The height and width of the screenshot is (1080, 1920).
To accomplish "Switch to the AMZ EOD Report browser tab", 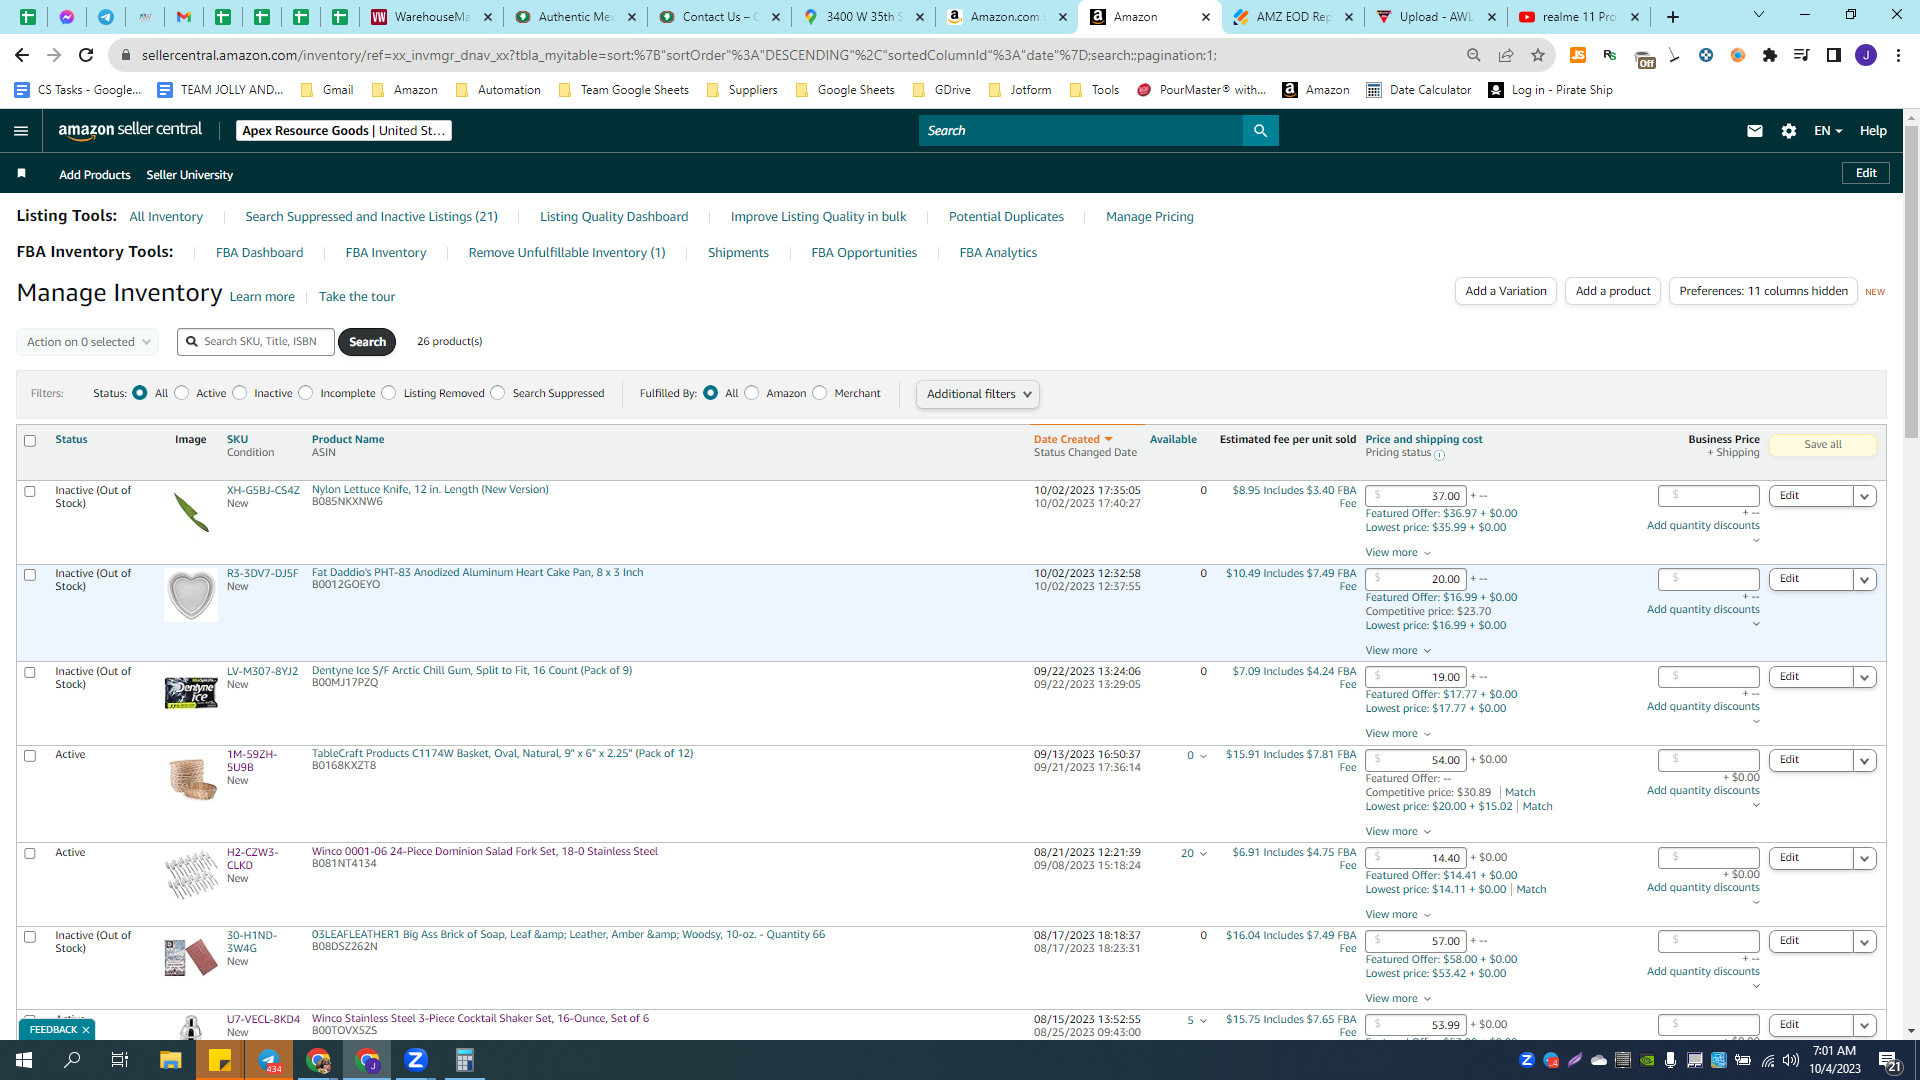I will (1294, 17).
